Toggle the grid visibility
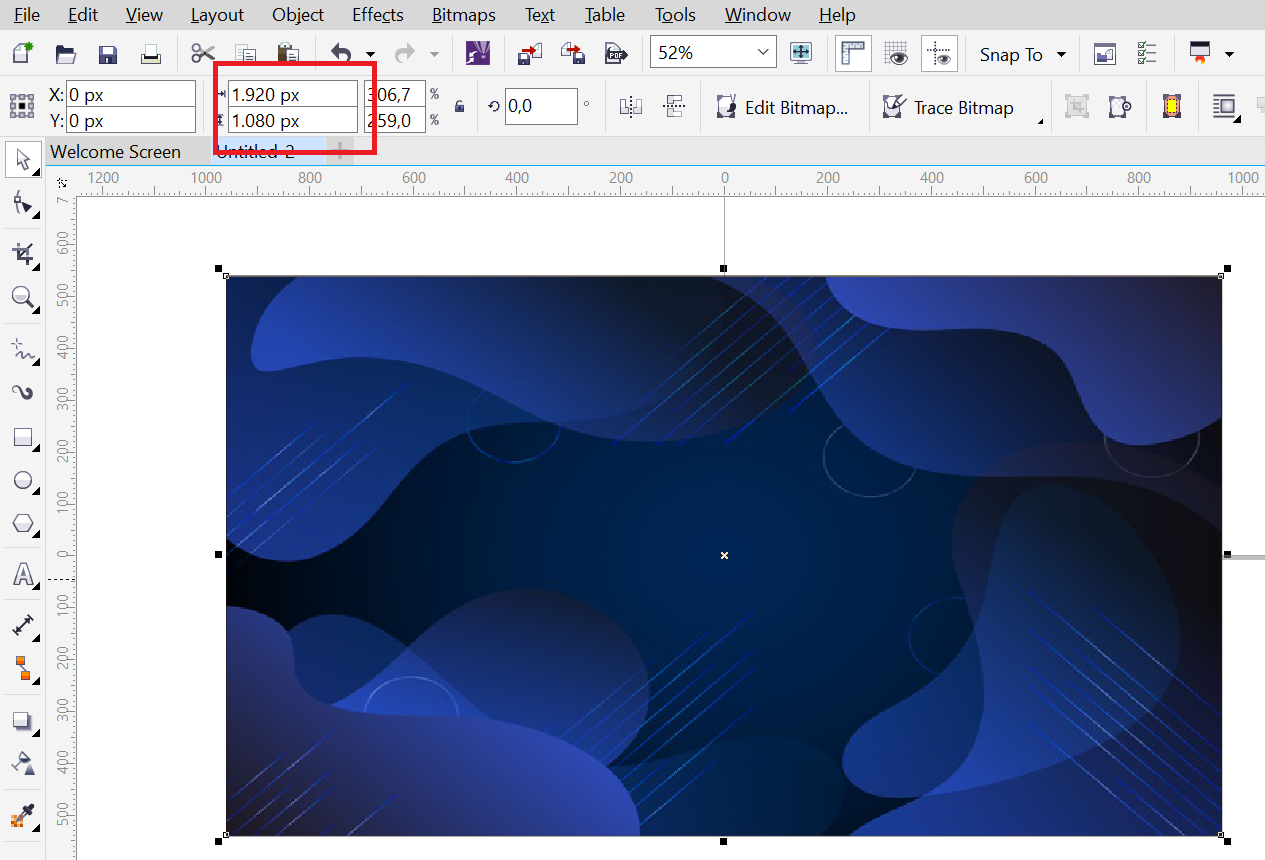The image size is (1265, 860). click(893, 53)
